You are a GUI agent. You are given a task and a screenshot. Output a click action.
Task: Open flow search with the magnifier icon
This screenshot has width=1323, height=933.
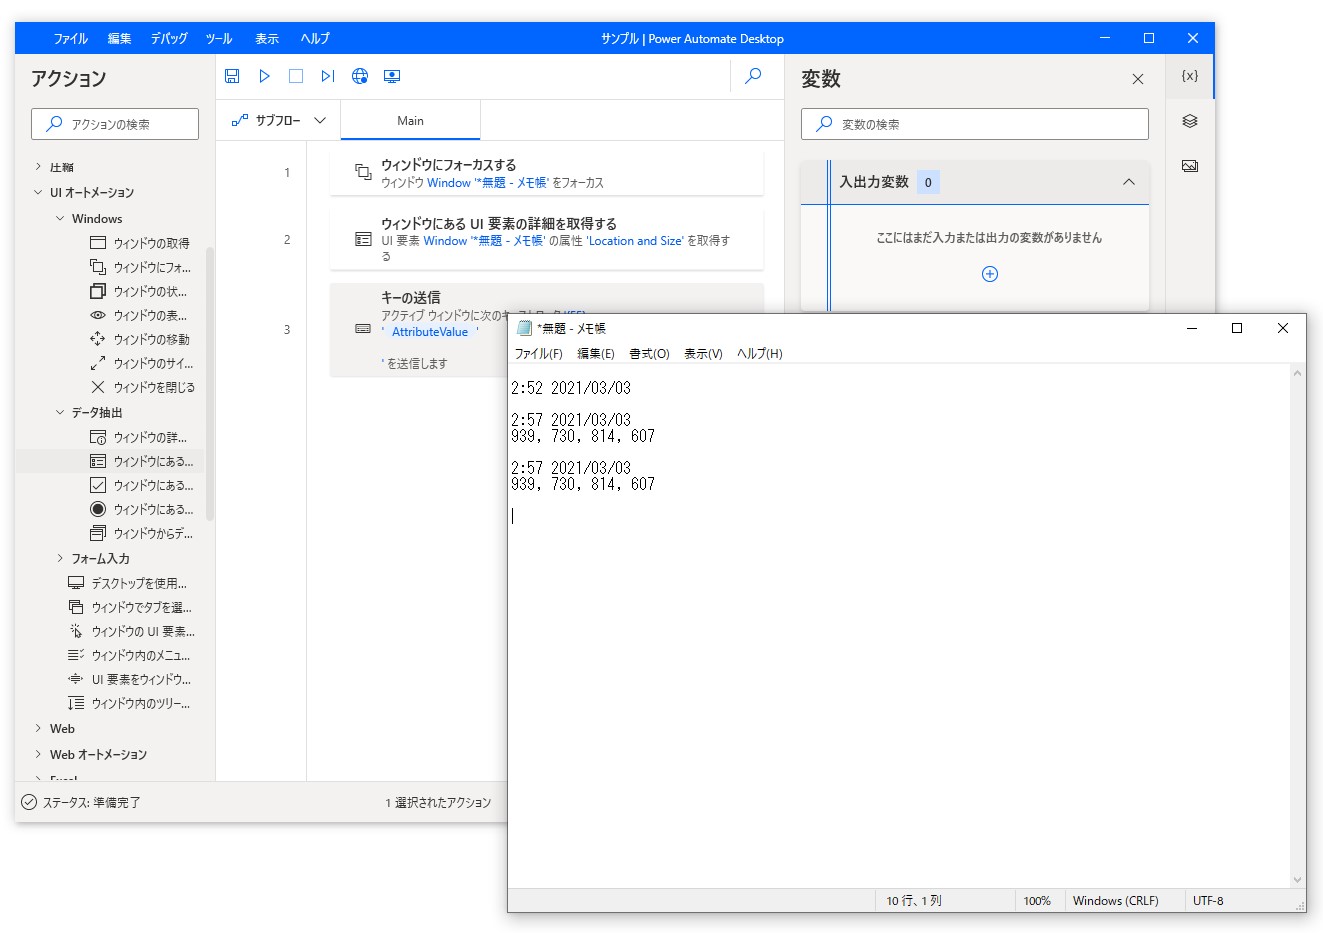pyautogui.click(x=753, y=76)
